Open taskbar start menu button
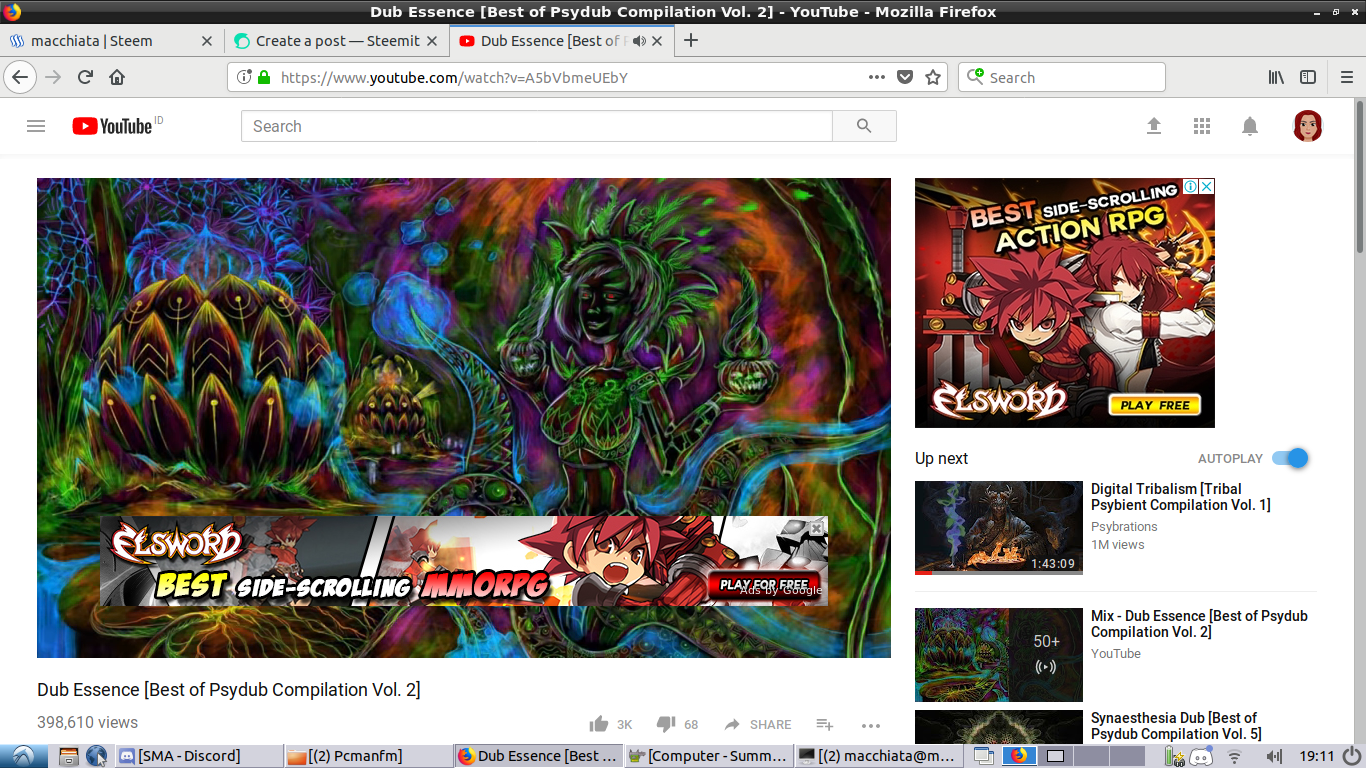Screen dimensions: 1366x768 [x=23, y=756]
